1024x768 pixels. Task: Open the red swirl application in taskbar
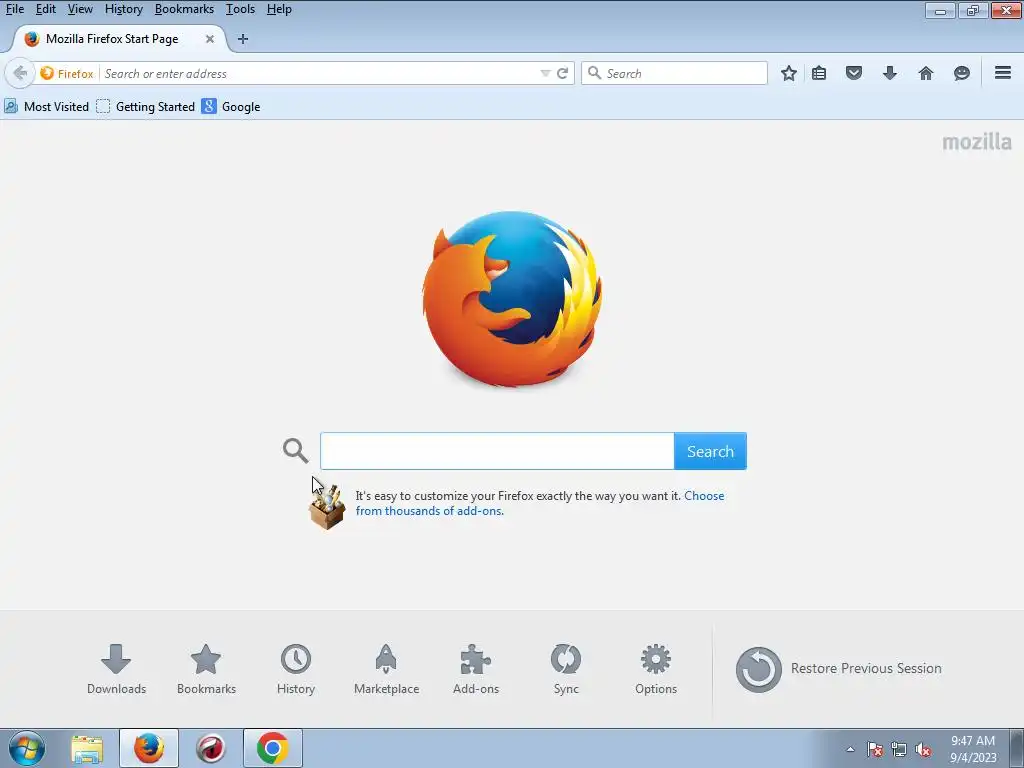(210, 748)
